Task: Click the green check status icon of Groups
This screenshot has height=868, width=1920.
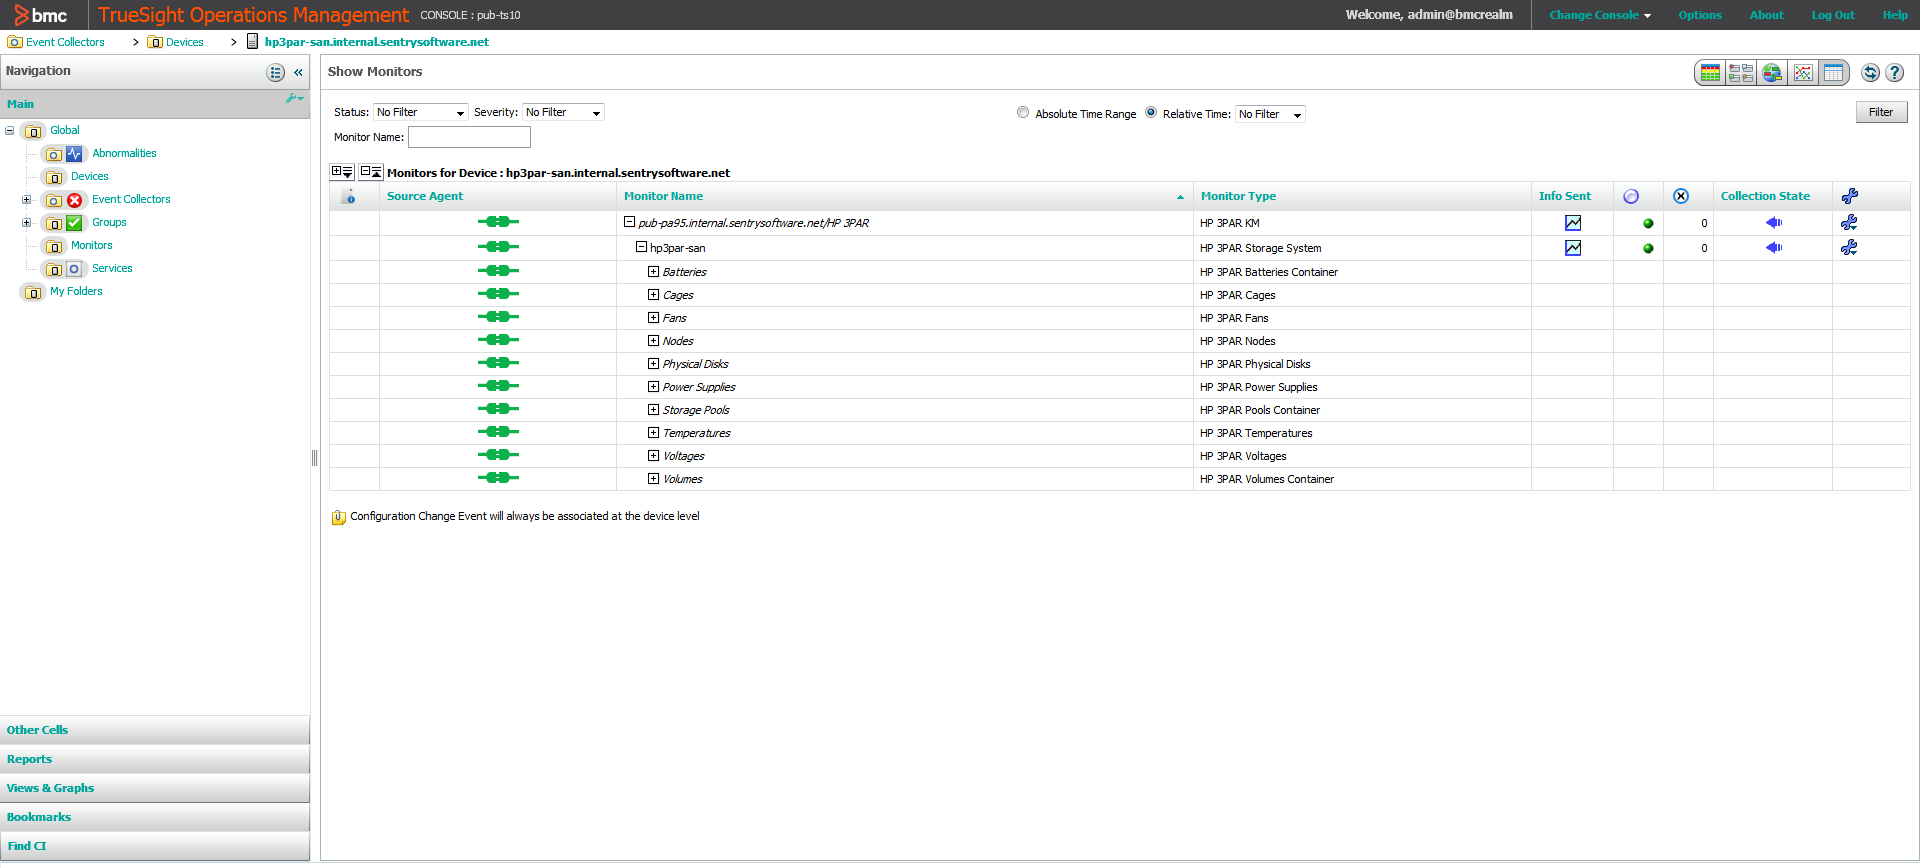Action: 74,223
